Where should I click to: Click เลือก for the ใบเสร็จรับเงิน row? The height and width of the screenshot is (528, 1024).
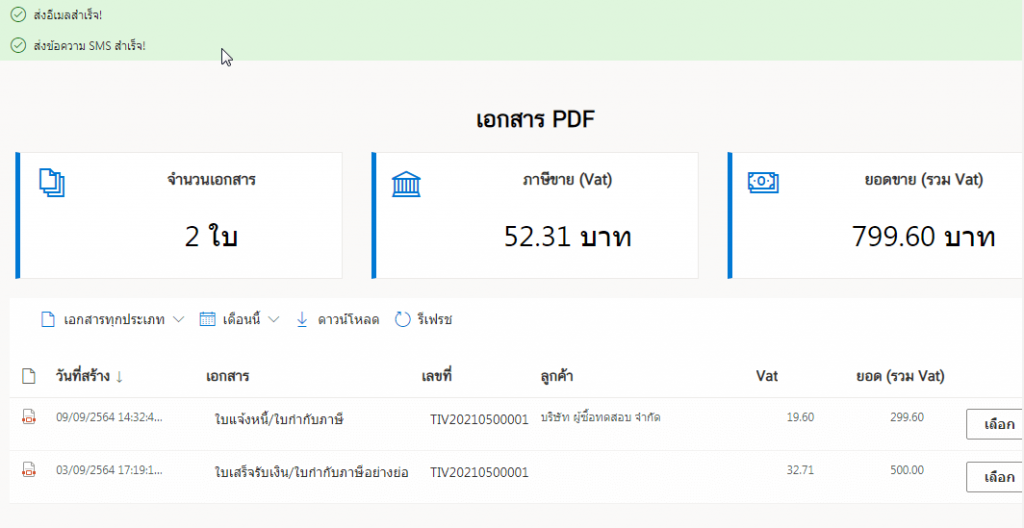point(994,477)
